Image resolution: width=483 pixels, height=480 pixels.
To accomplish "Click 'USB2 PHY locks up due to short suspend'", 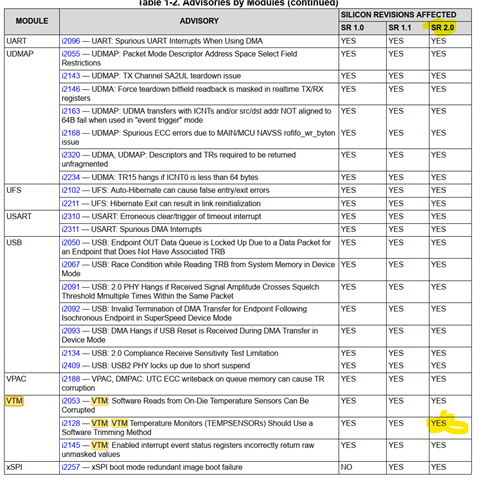I will 181,366.
